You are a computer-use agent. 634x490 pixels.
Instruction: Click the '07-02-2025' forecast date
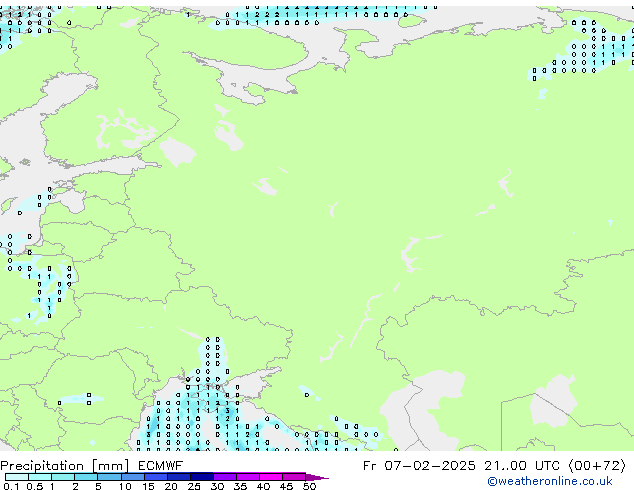(429, 466)
